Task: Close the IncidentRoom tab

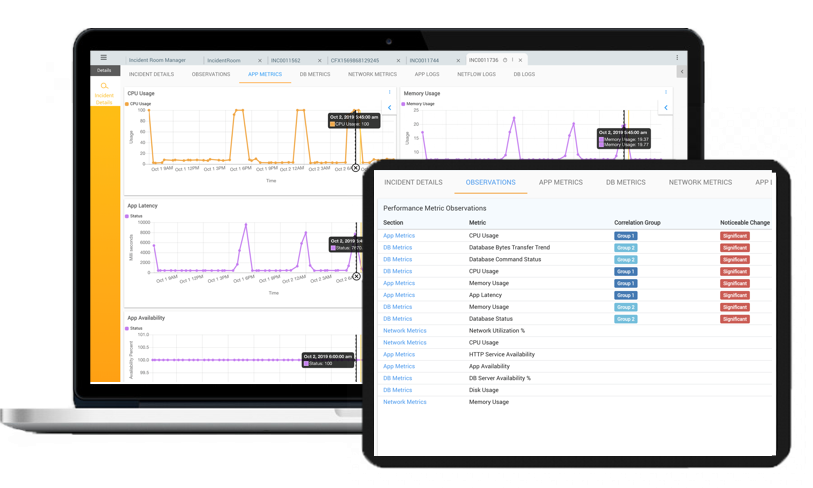Action: point(260,61)
